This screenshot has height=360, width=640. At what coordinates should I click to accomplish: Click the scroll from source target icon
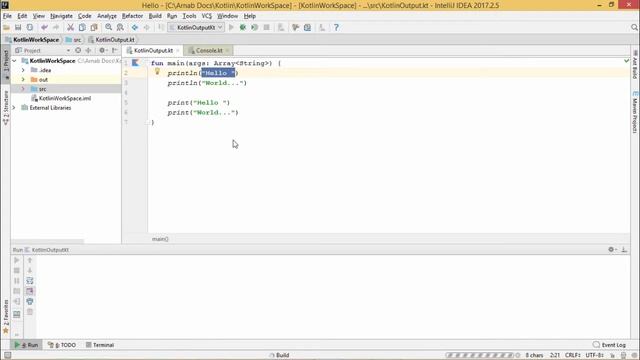tap(78, 50)
